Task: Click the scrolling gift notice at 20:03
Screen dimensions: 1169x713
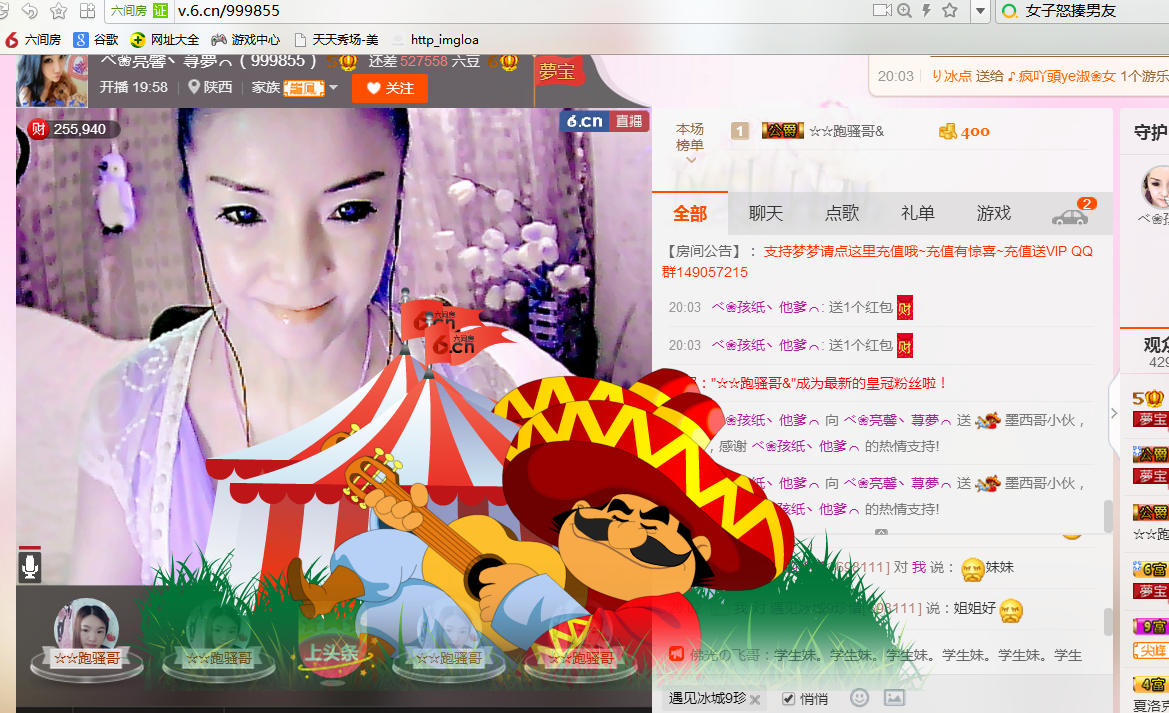Action: click(1021, 76)
